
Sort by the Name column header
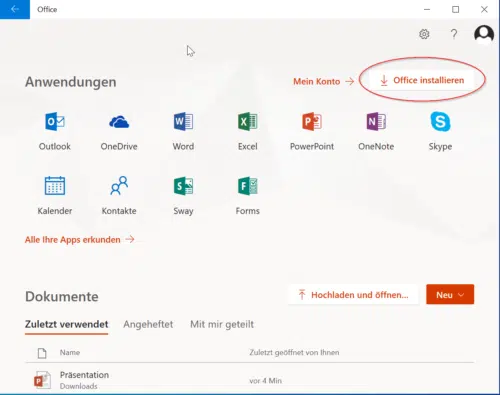[x=70, y=353]
